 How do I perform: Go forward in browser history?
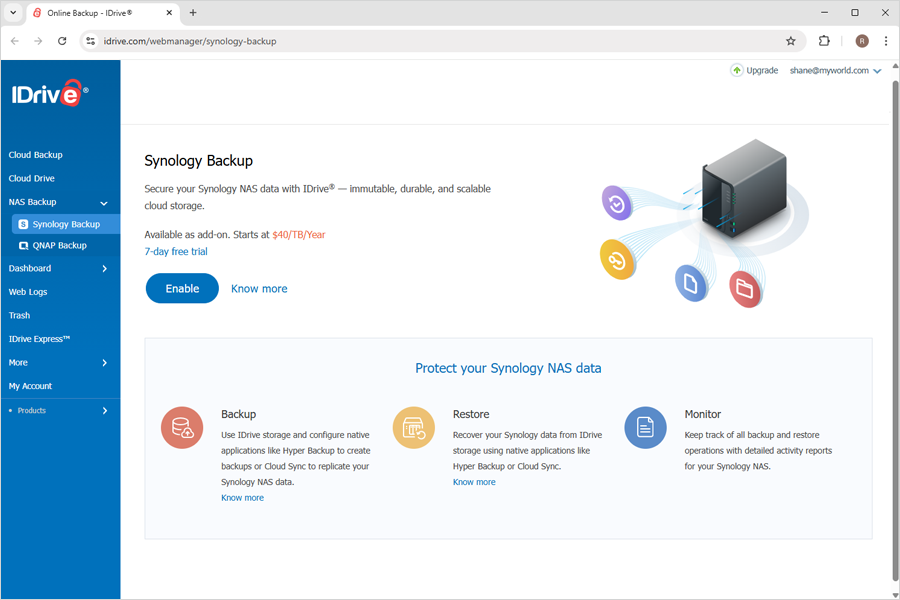(38, 41)
